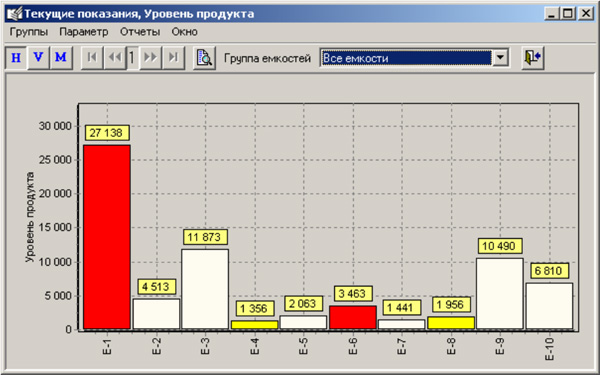This screenshot has height=375, width=600.
Task: Close the Текущие показания window
Action: [585, 14]
